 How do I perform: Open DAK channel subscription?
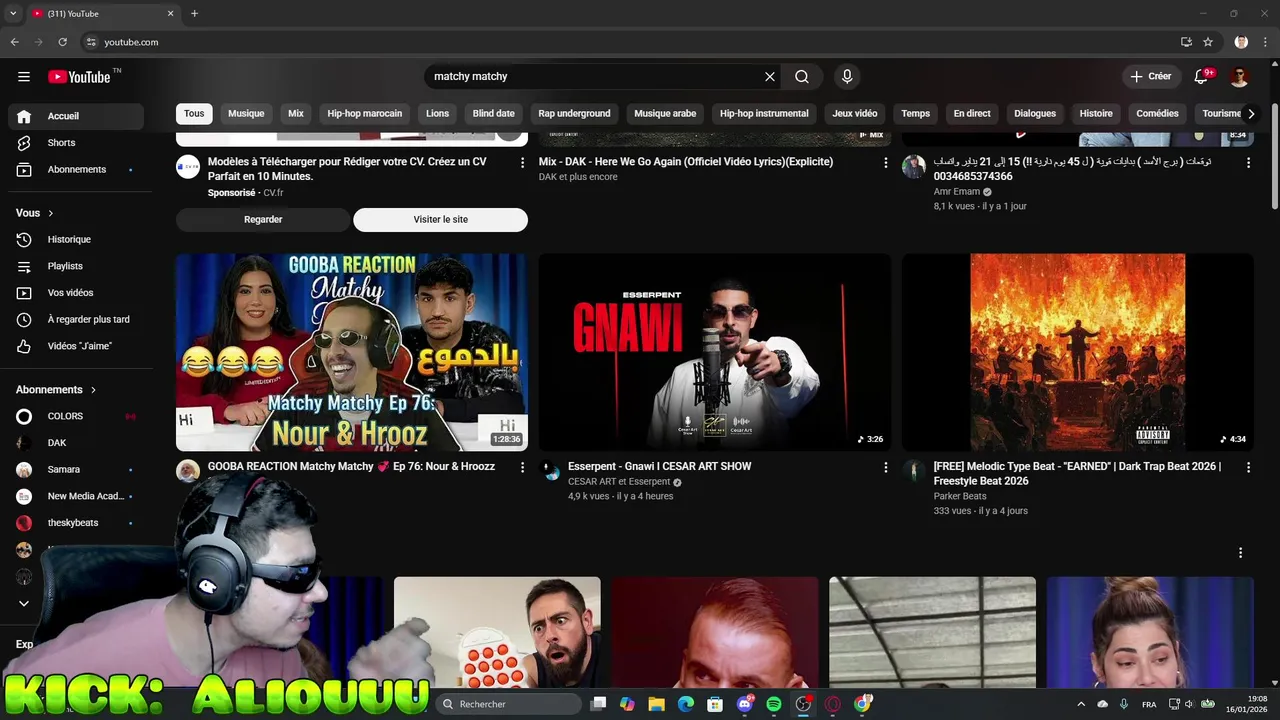click(x=76, y=443)
